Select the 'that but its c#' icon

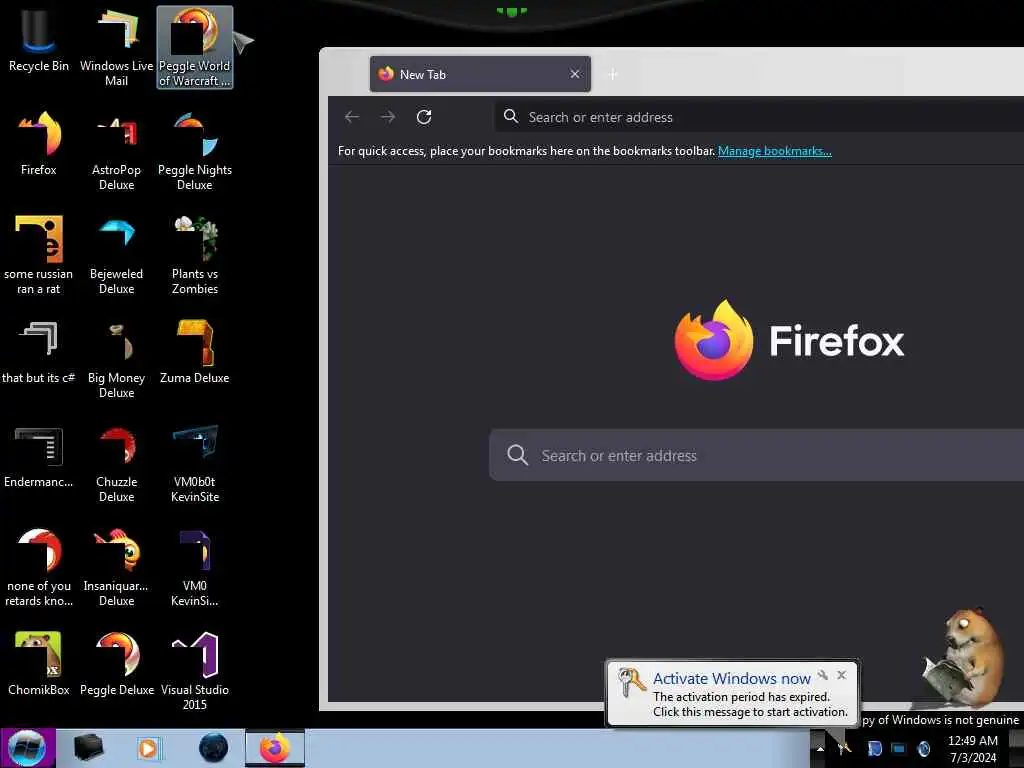(x=39, y=352)
